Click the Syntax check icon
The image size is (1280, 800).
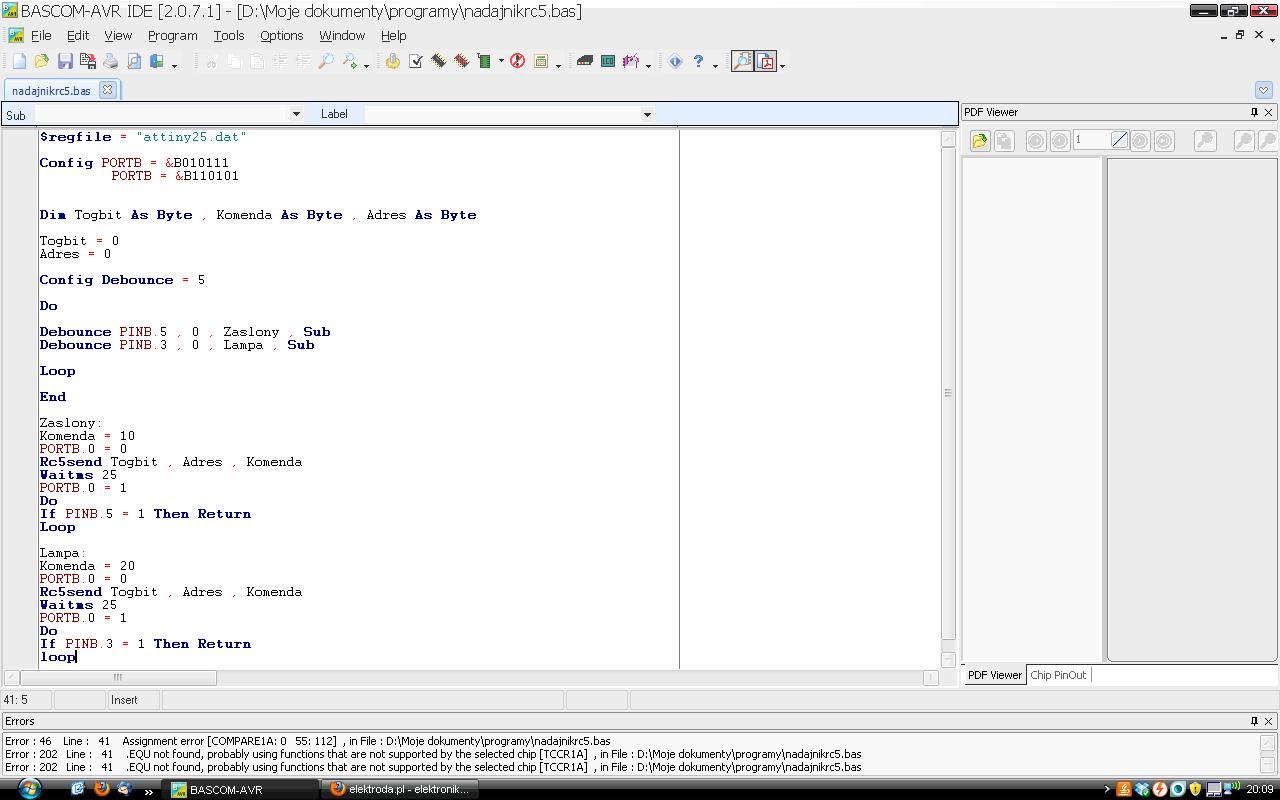click(x=416, y=62)
